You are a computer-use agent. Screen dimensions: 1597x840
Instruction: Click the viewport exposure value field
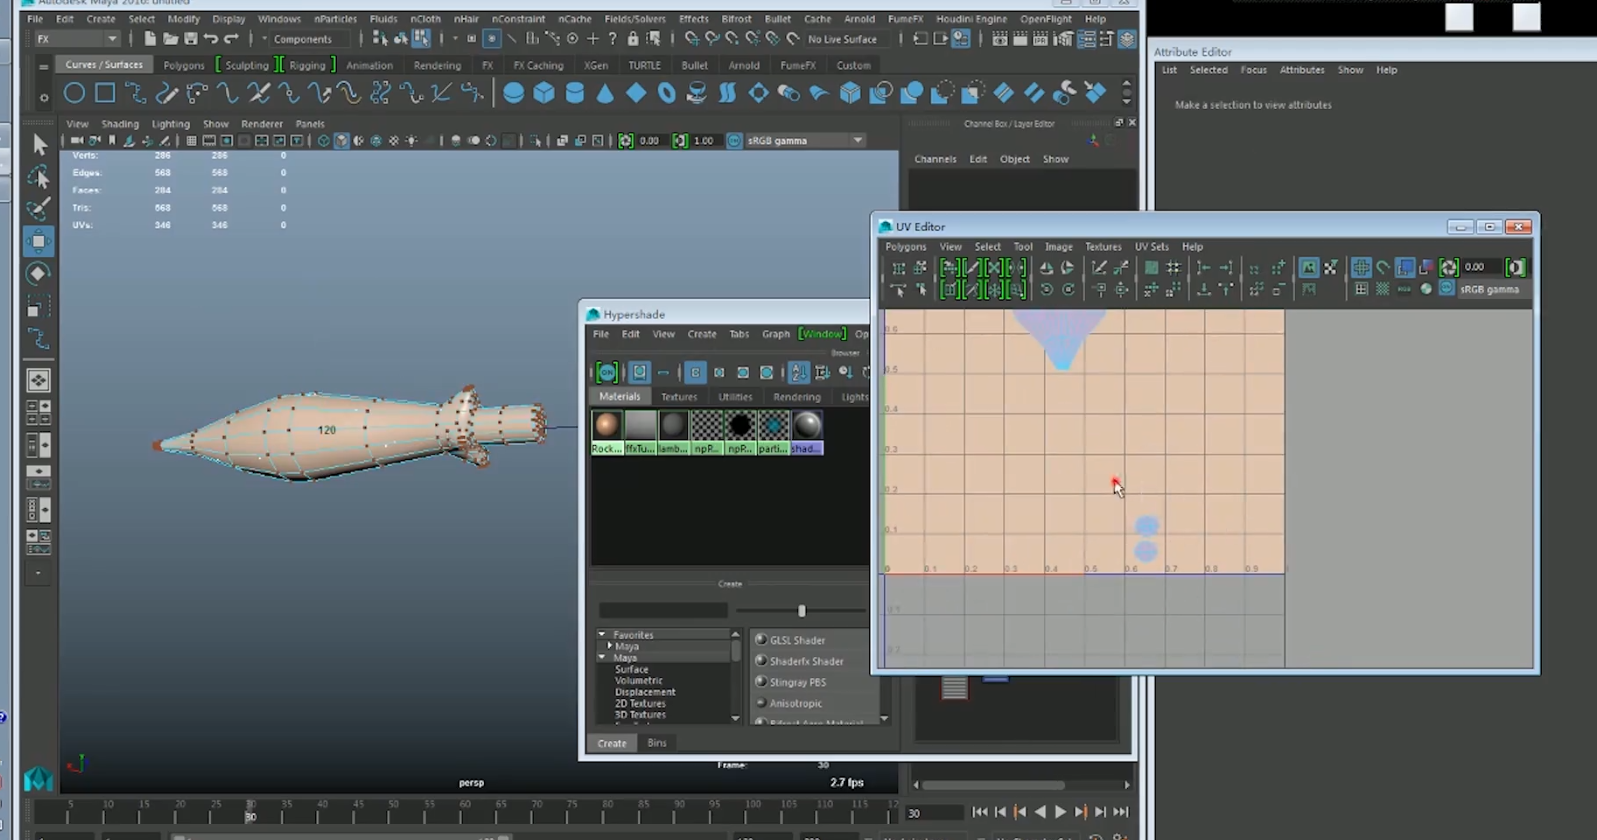click(649, 141)
